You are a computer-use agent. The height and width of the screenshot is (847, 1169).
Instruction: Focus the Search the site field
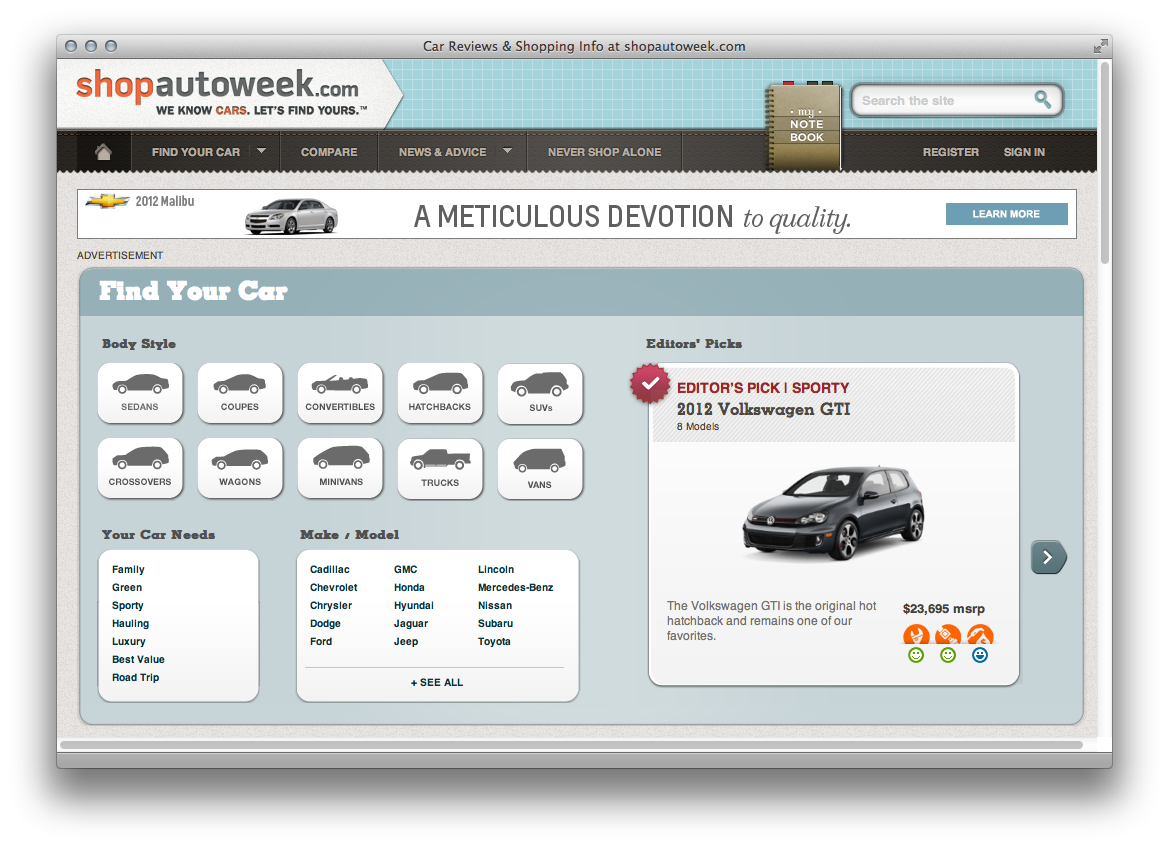pyautogui.click(x=957, y=100)
